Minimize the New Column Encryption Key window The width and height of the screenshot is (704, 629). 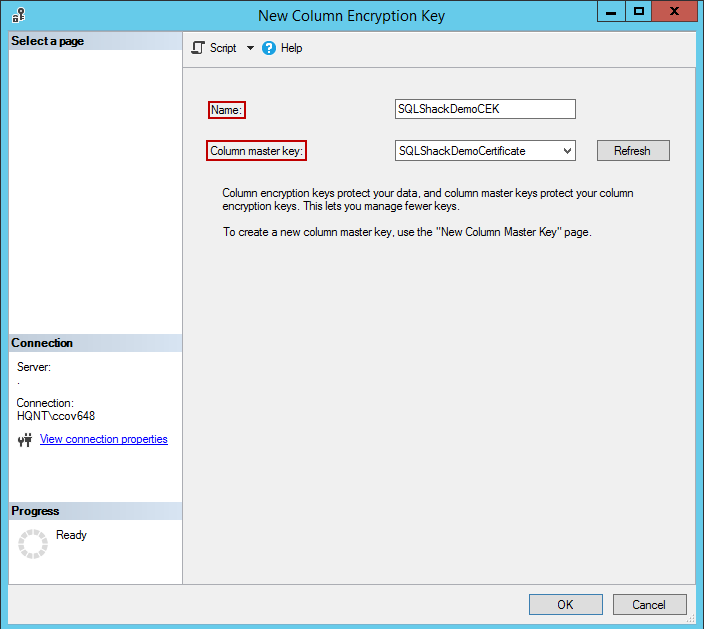[x=611, y=12]
